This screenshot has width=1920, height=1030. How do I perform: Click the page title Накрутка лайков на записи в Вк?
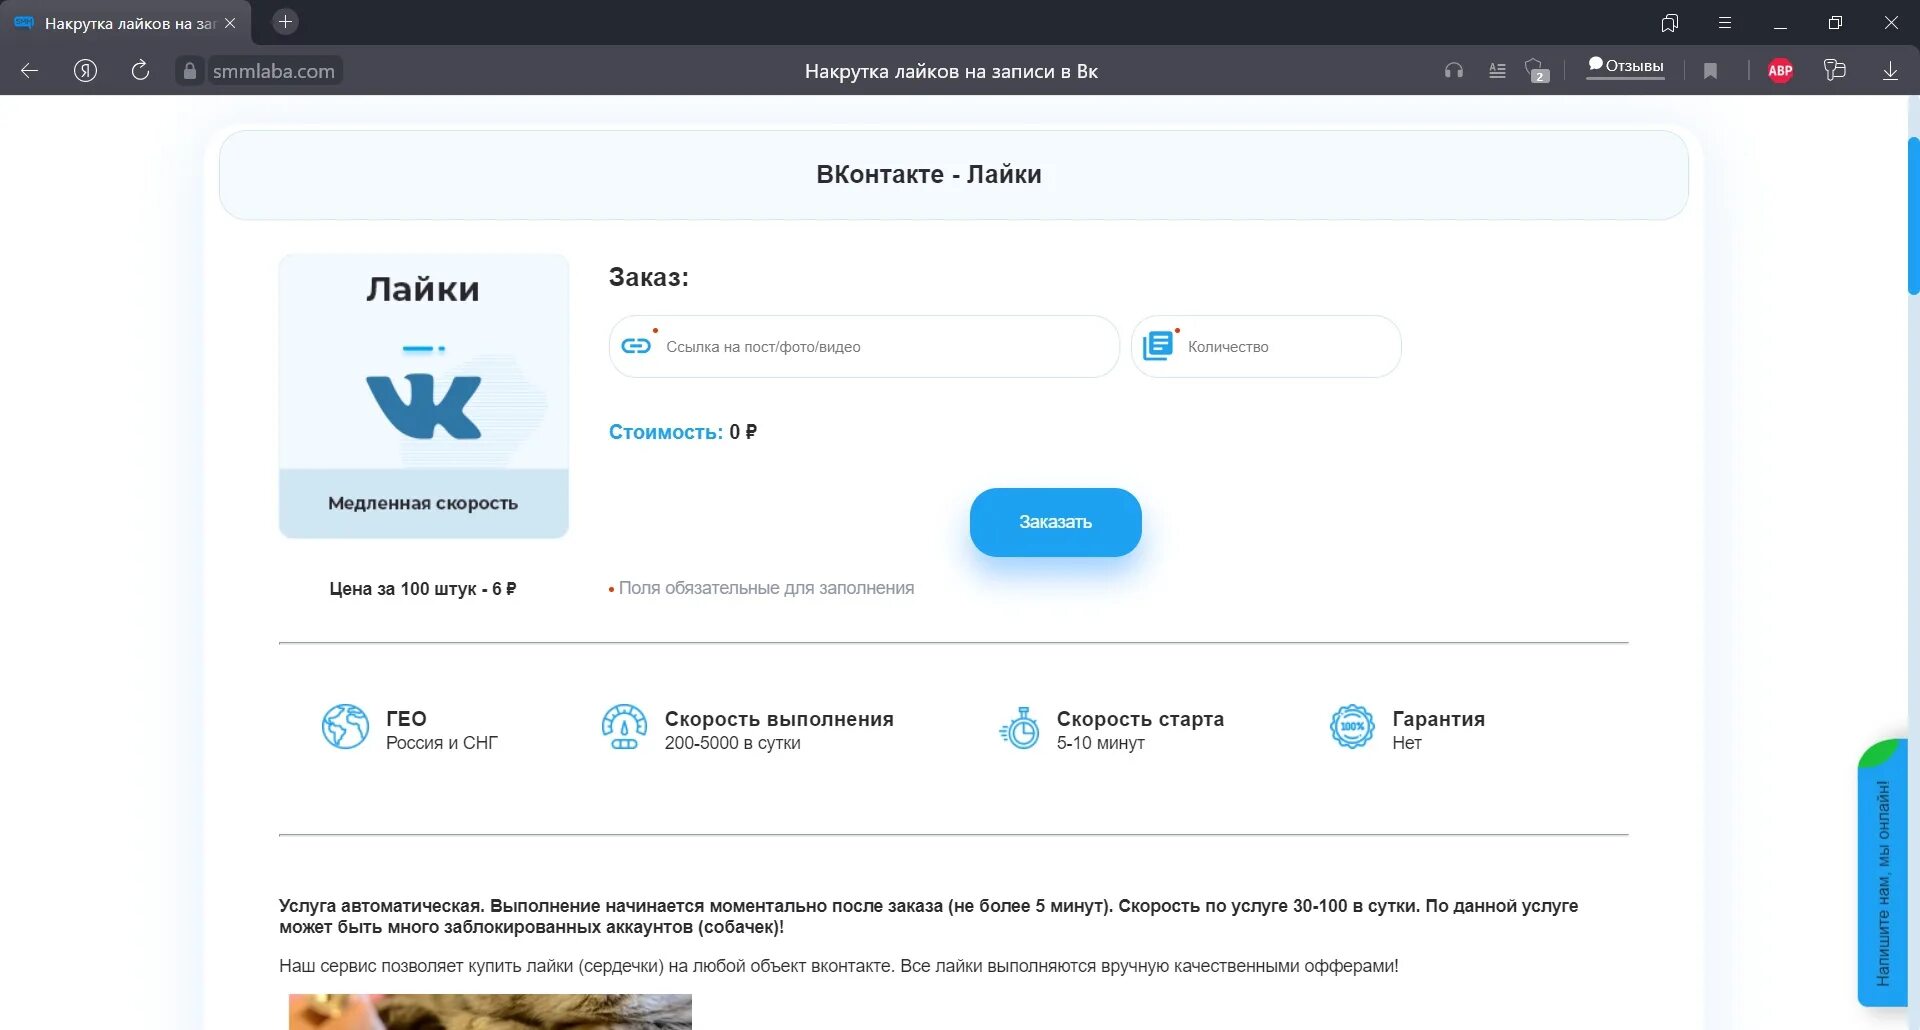pyautogui.click(x=951, y=71)
